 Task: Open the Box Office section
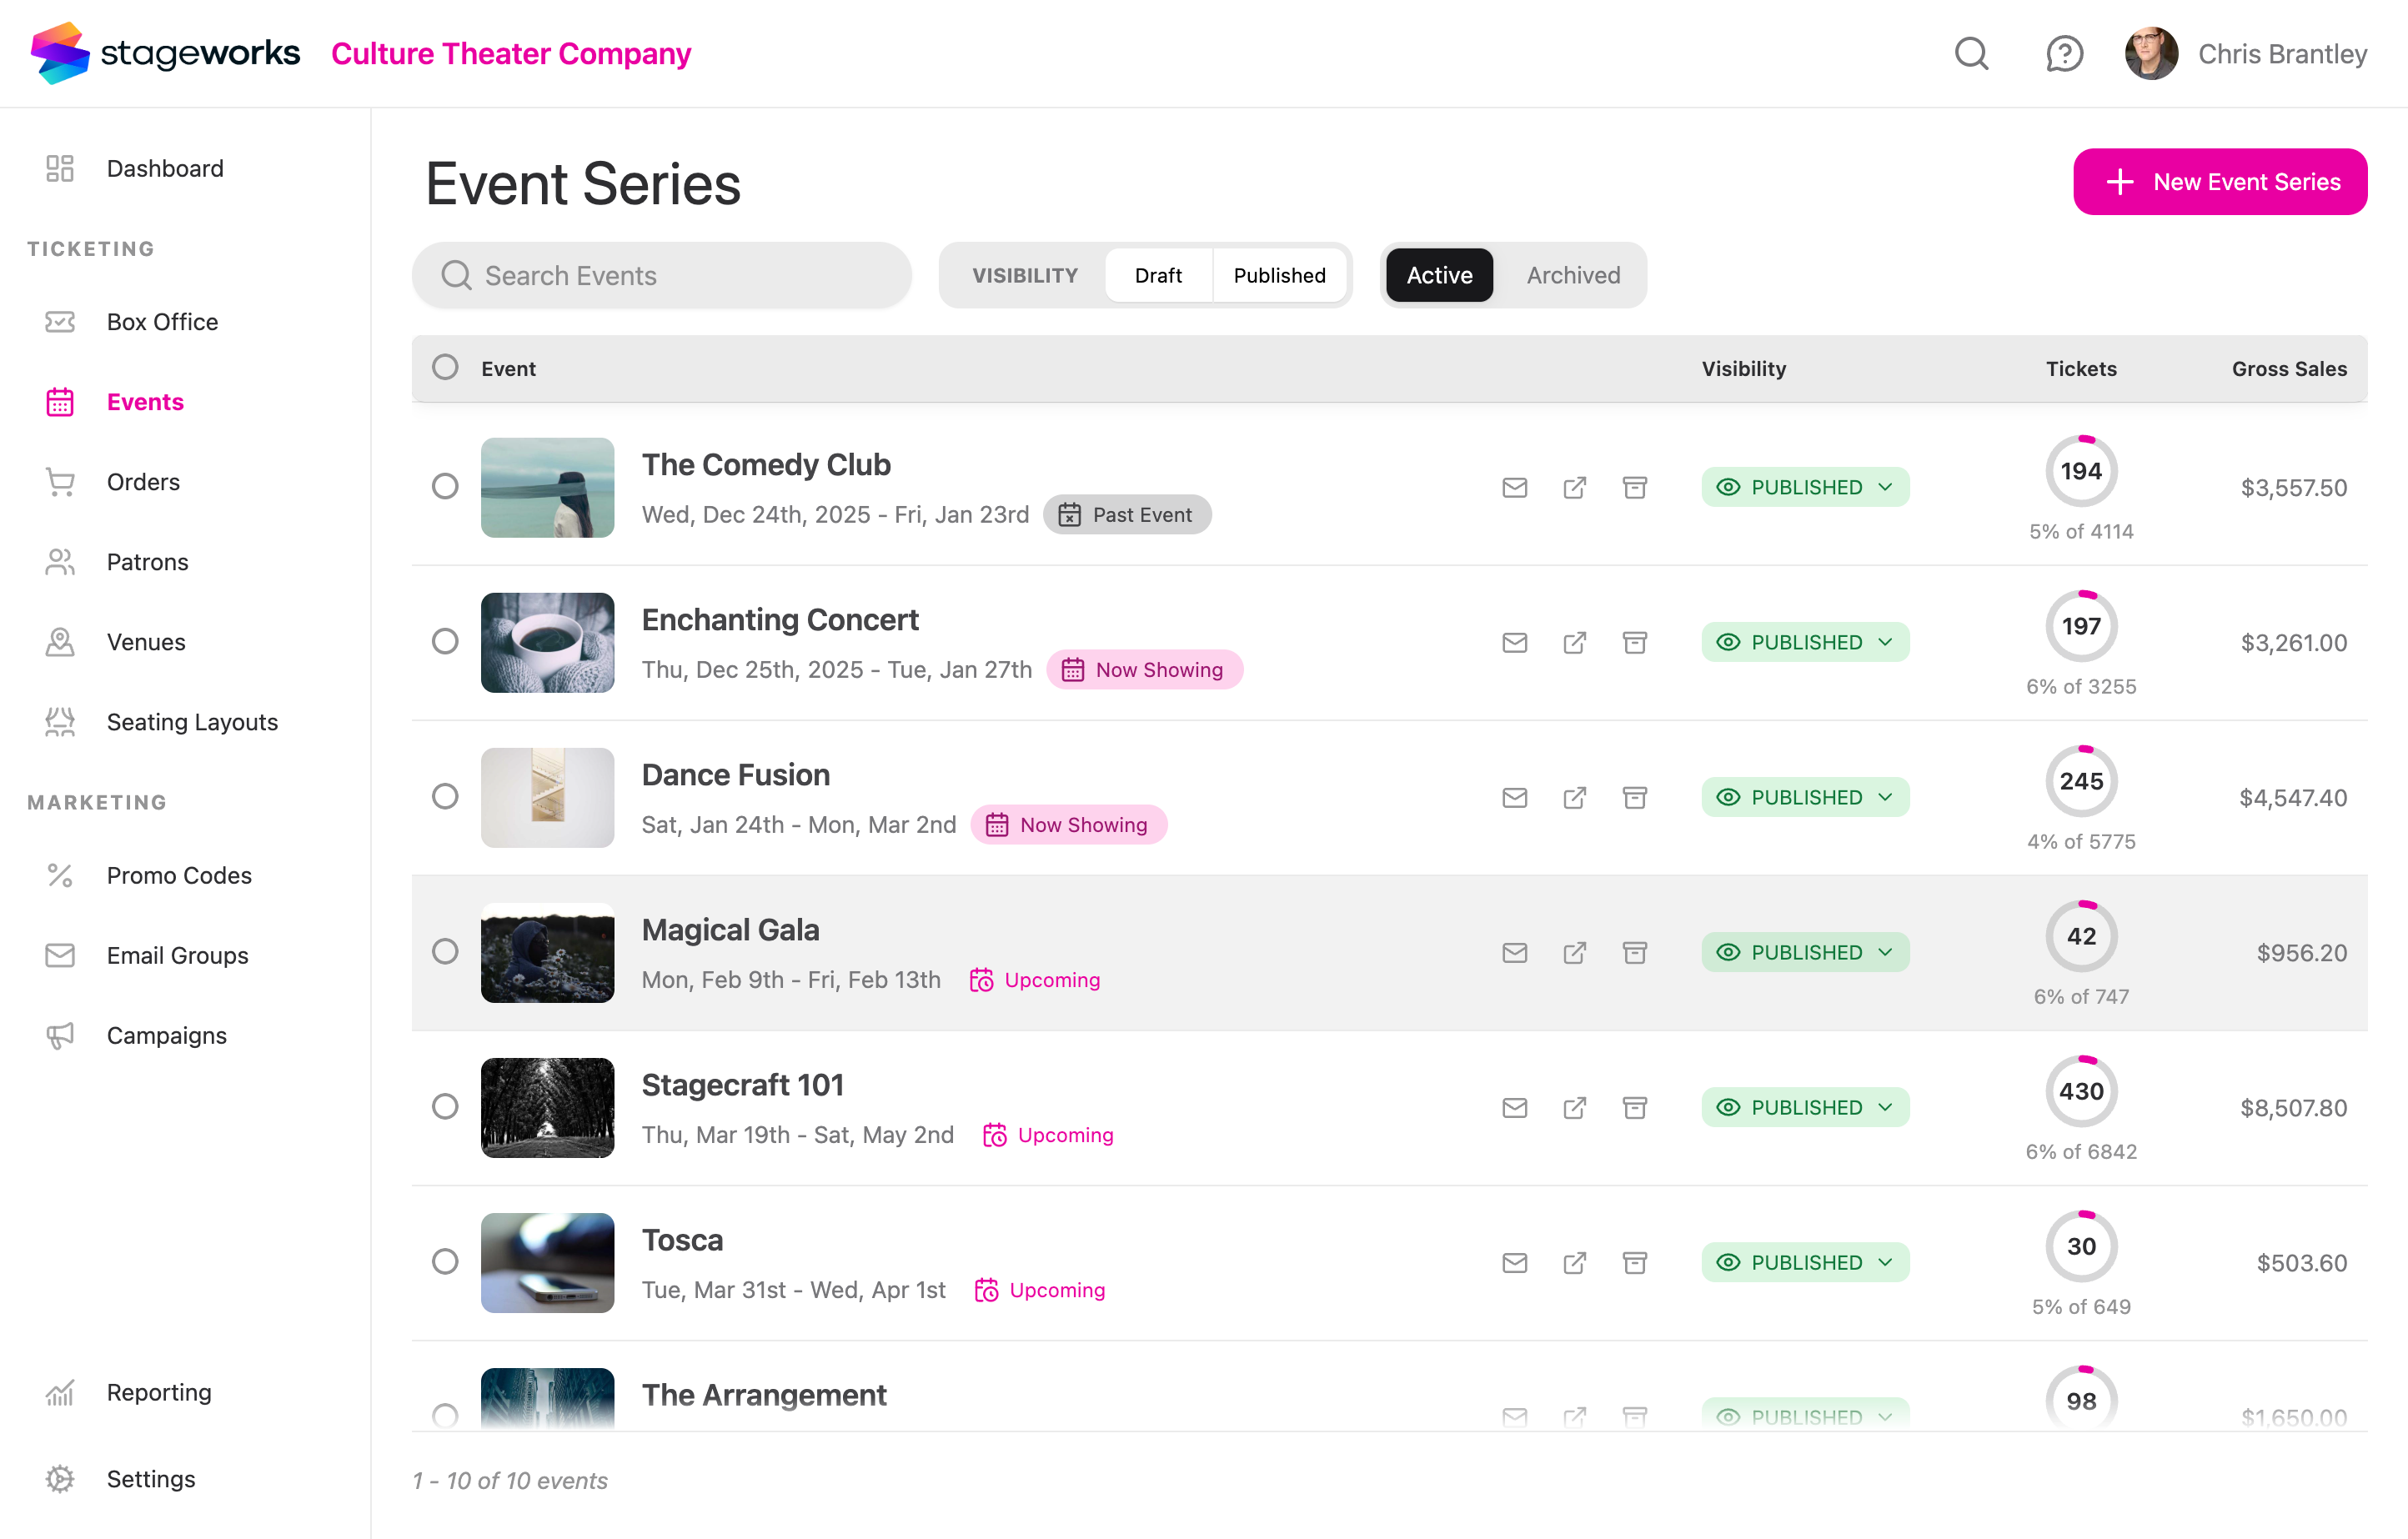[161, 321]
